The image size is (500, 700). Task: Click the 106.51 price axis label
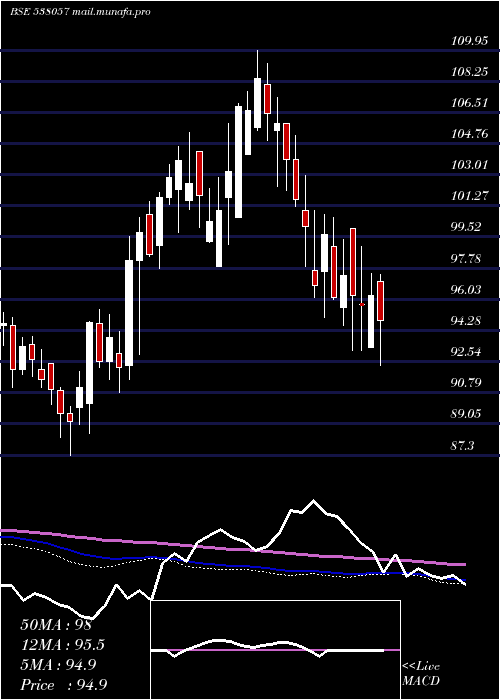470,103
